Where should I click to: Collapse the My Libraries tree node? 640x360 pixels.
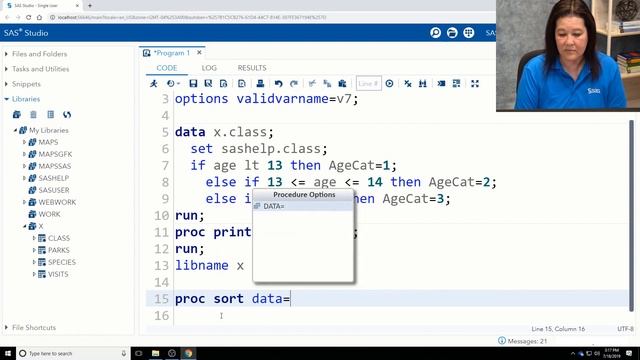tap(16, 131)
